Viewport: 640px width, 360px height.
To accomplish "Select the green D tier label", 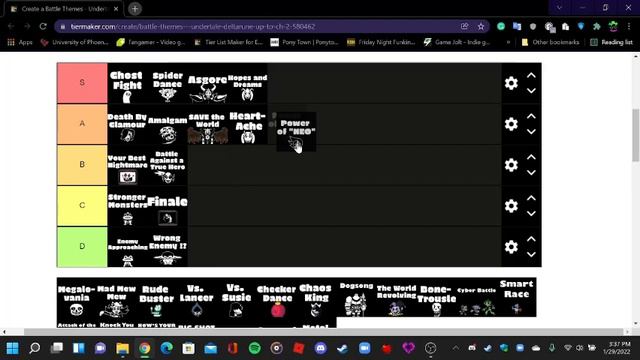I will (82, 247).
